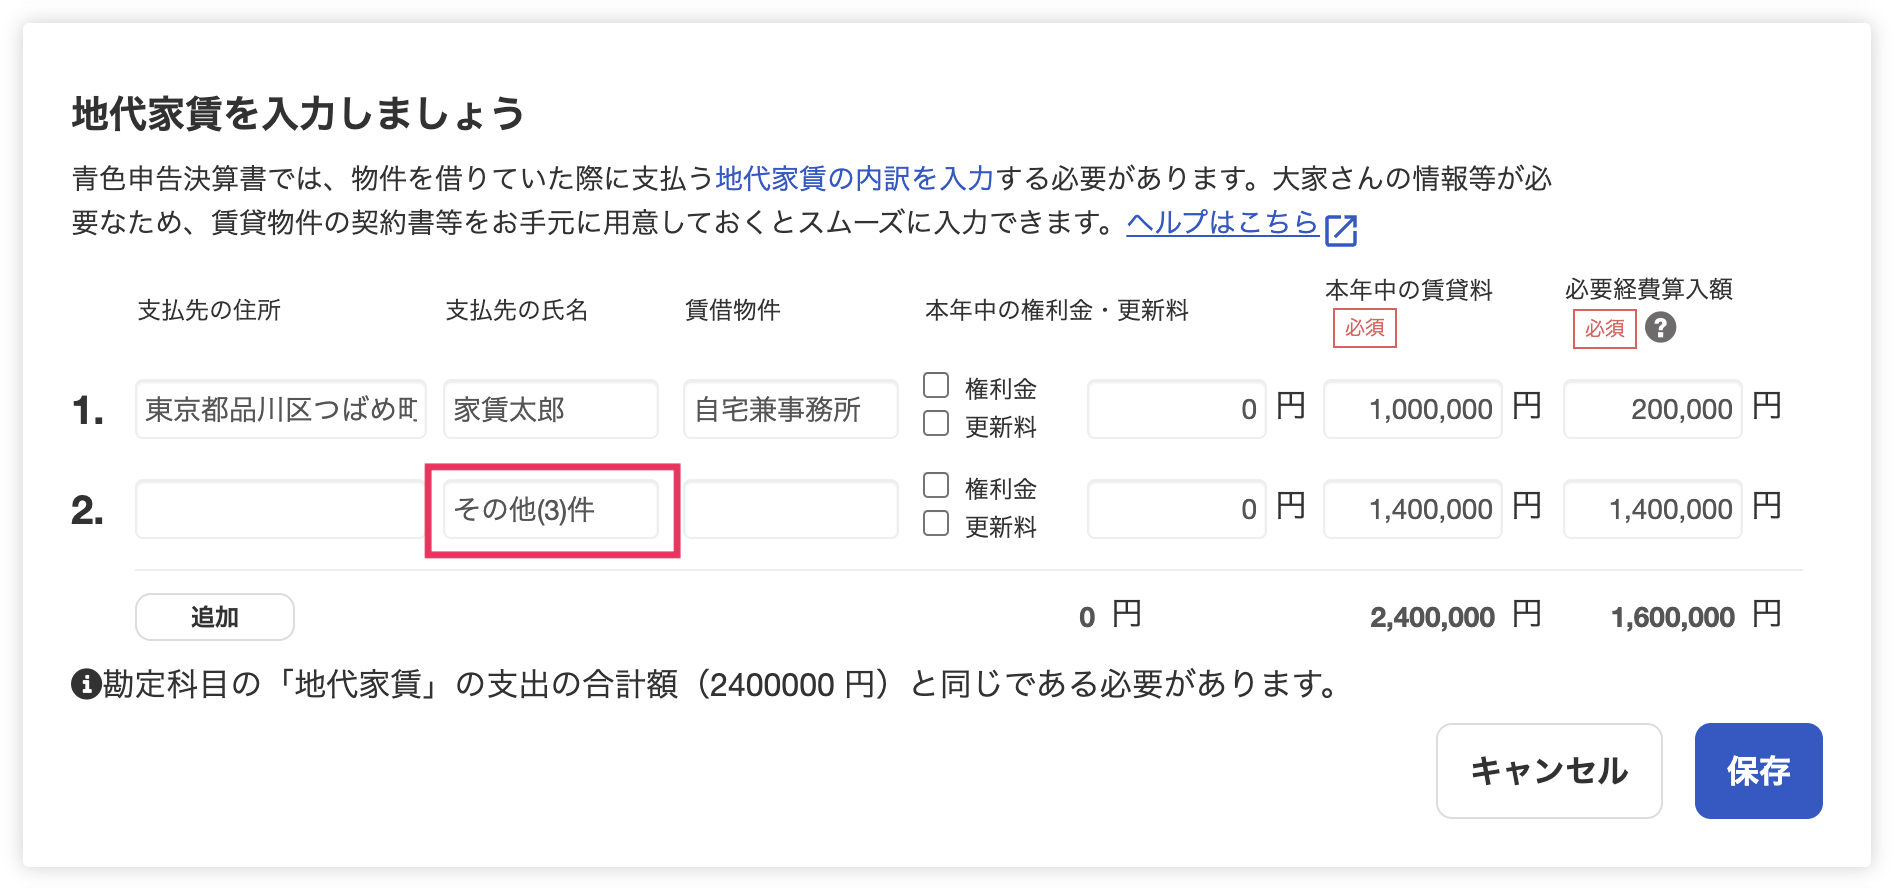Image resolution: width=1898 pixels, height=888 pixels.
Task: Click address field containing 東京都品川区つばめ町
Action: 281,409
